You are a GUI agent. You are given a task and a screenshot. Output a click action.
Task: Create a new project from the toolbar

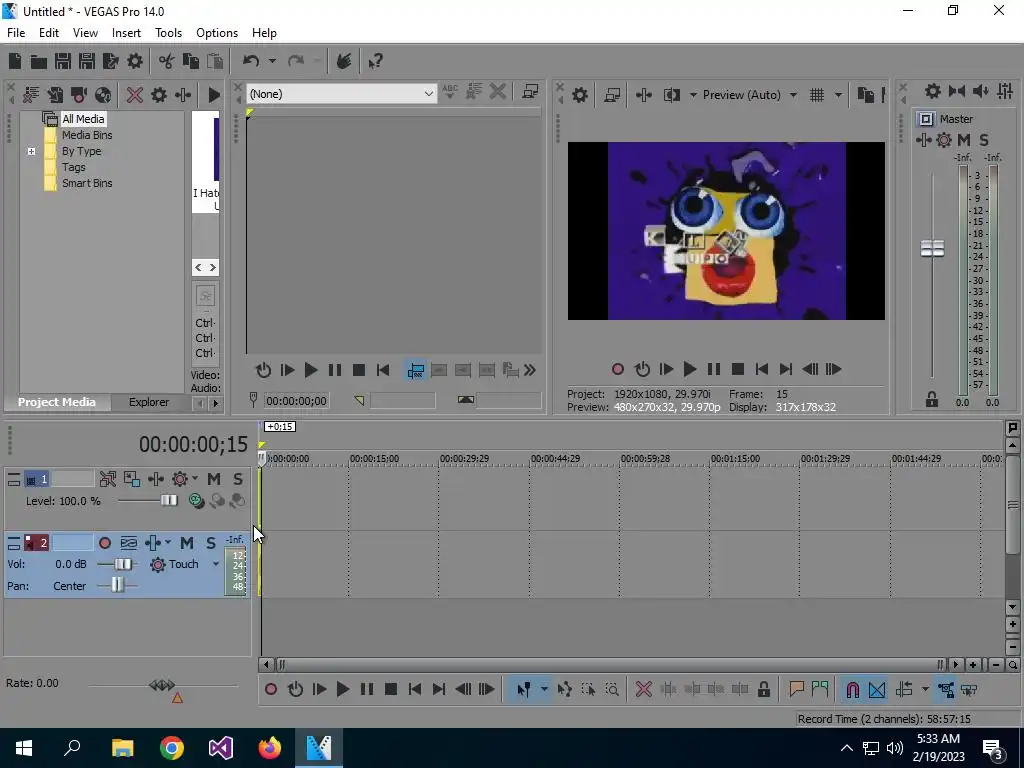click(15, 61)
